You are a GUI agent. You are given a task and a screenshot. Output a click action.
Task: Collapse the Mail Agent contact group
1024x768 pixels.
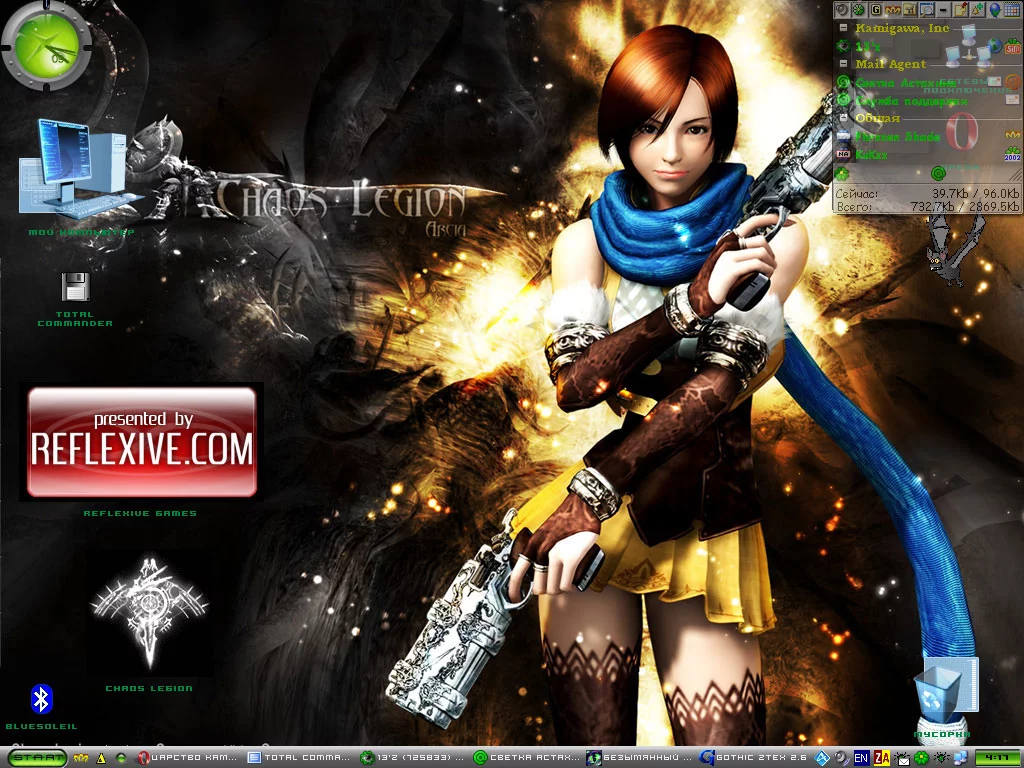[843, 64]
